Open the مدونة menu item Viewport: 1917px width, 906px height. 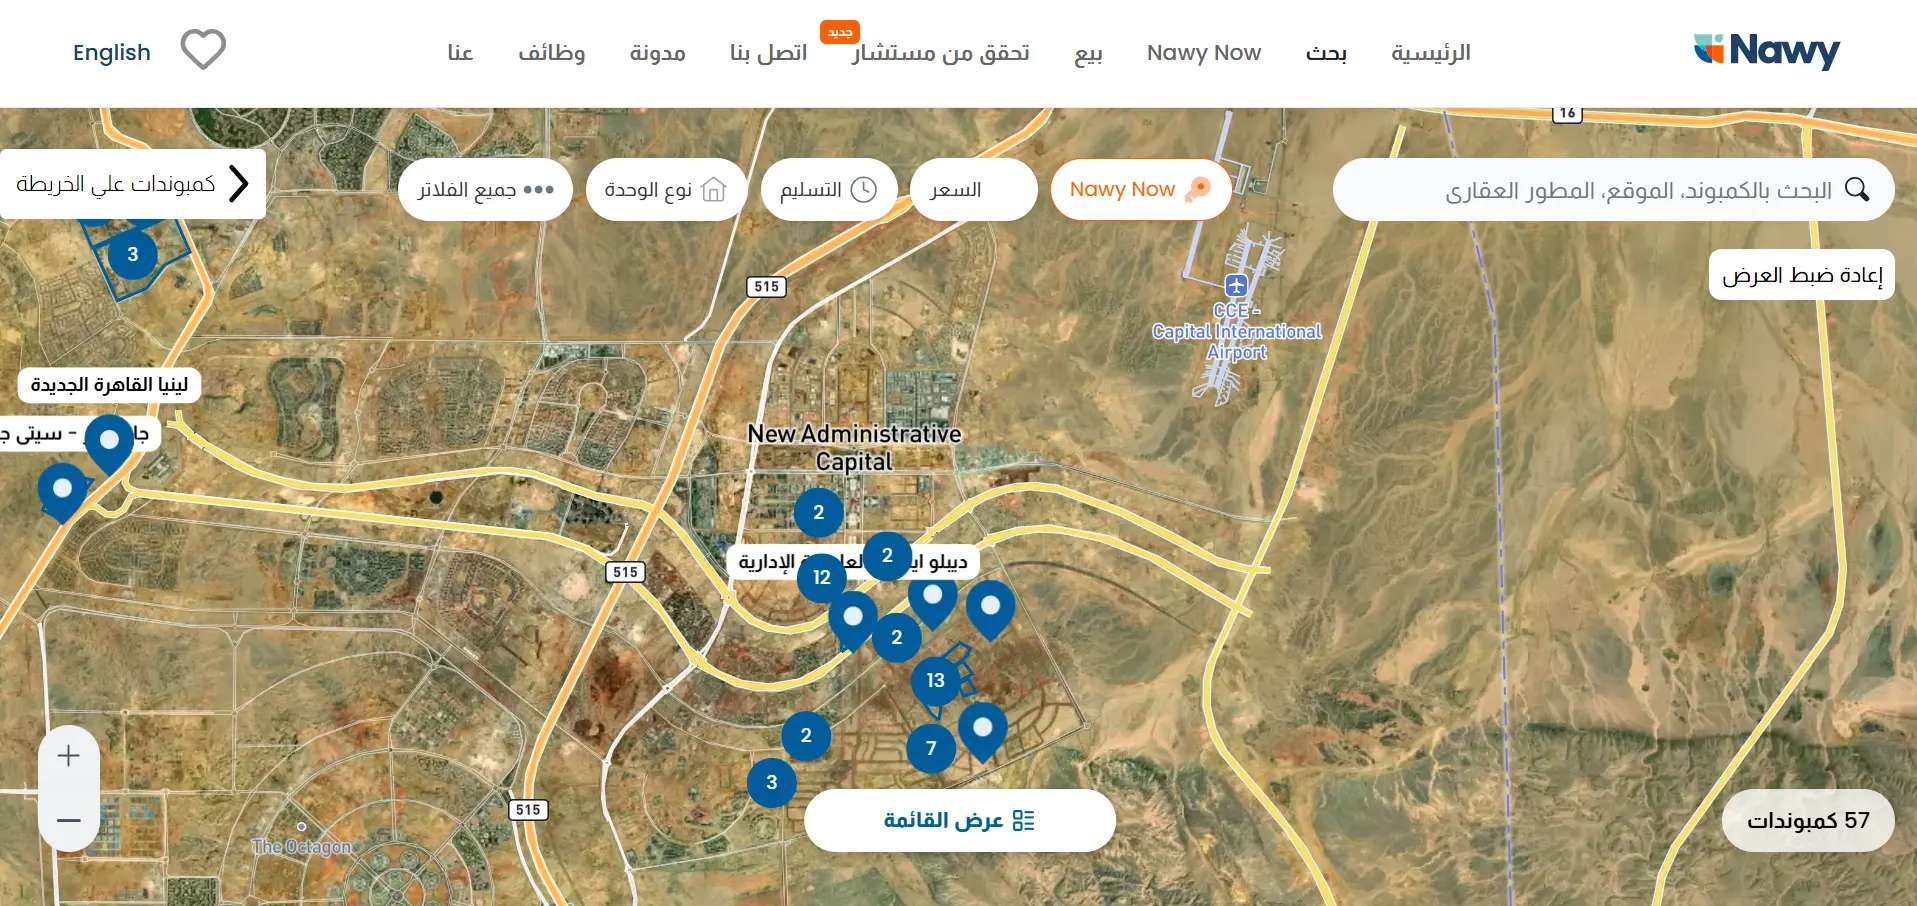(657, 52)
